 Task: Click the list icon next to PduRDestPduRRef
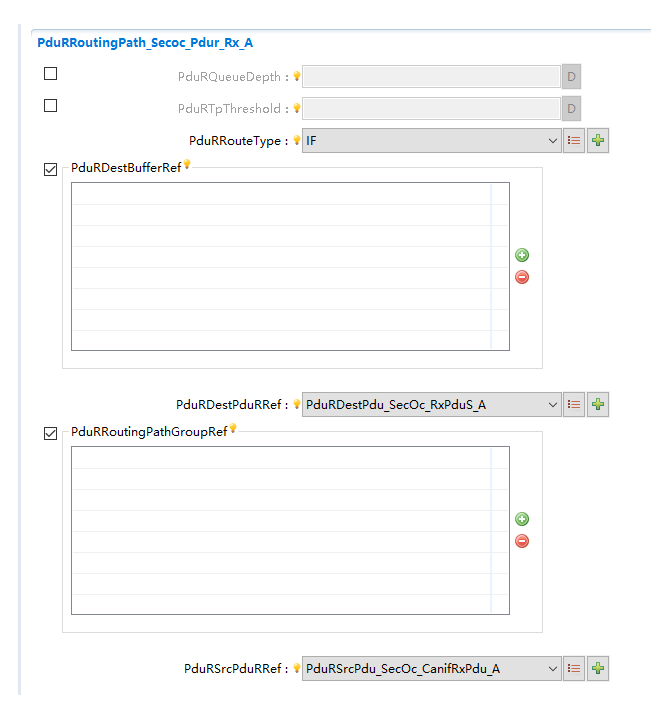click(574, 405)
